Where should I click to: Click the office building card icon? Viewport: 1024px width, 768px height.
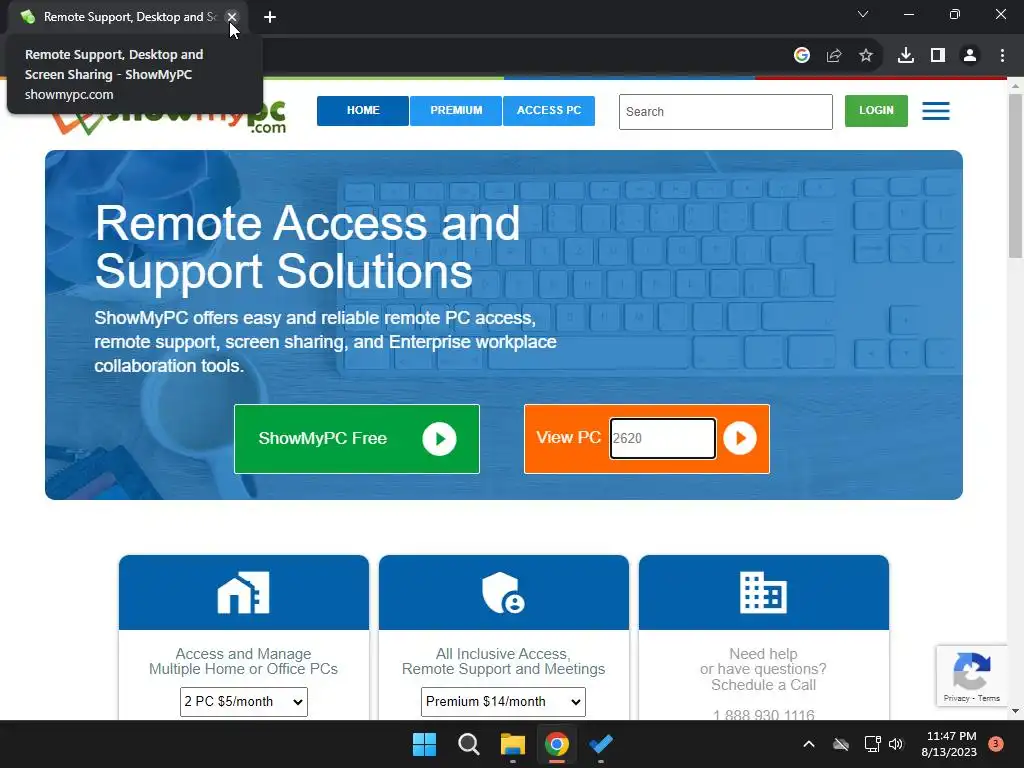(x=763, y=592)
